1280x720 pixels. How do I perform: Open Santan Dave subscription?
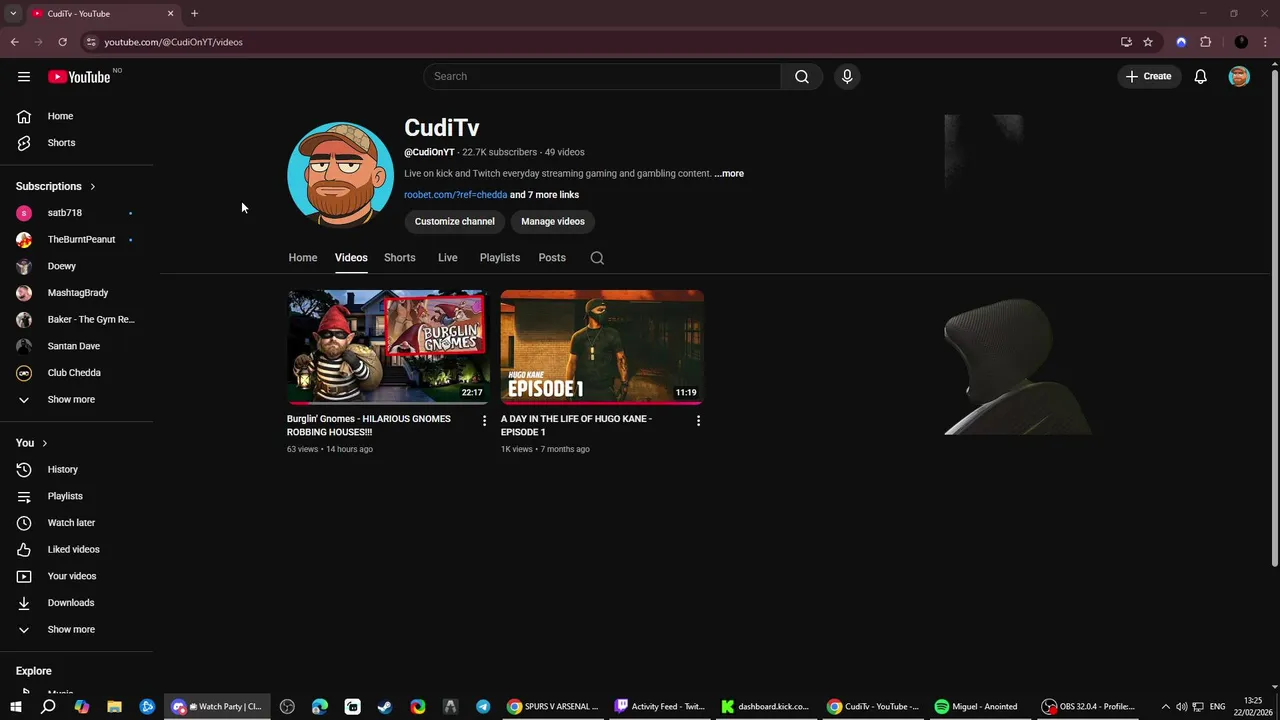pyautogui.click(x=76, y=346)
